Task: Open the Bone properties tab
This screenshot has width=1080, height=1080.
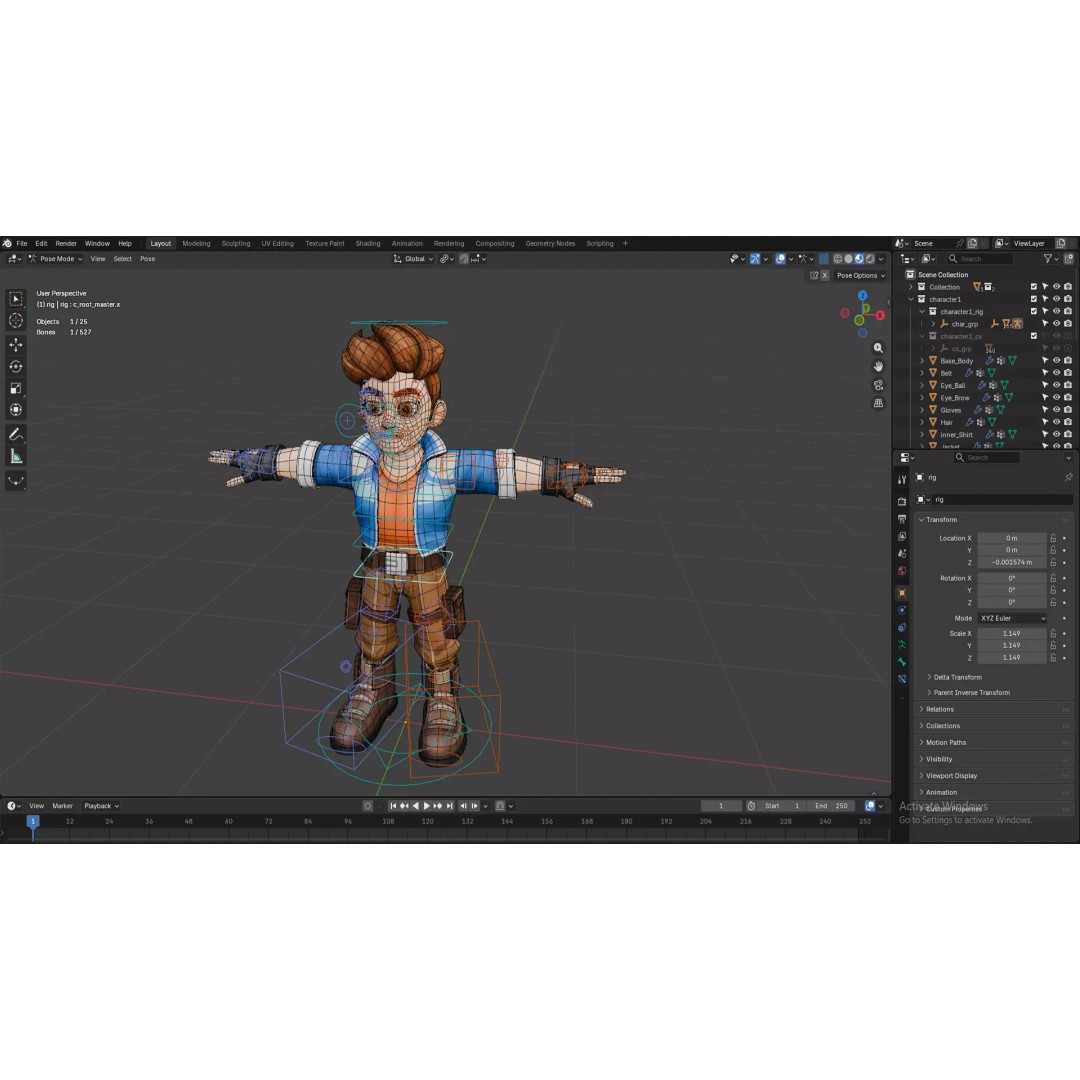Action: [x=902, y=662]
